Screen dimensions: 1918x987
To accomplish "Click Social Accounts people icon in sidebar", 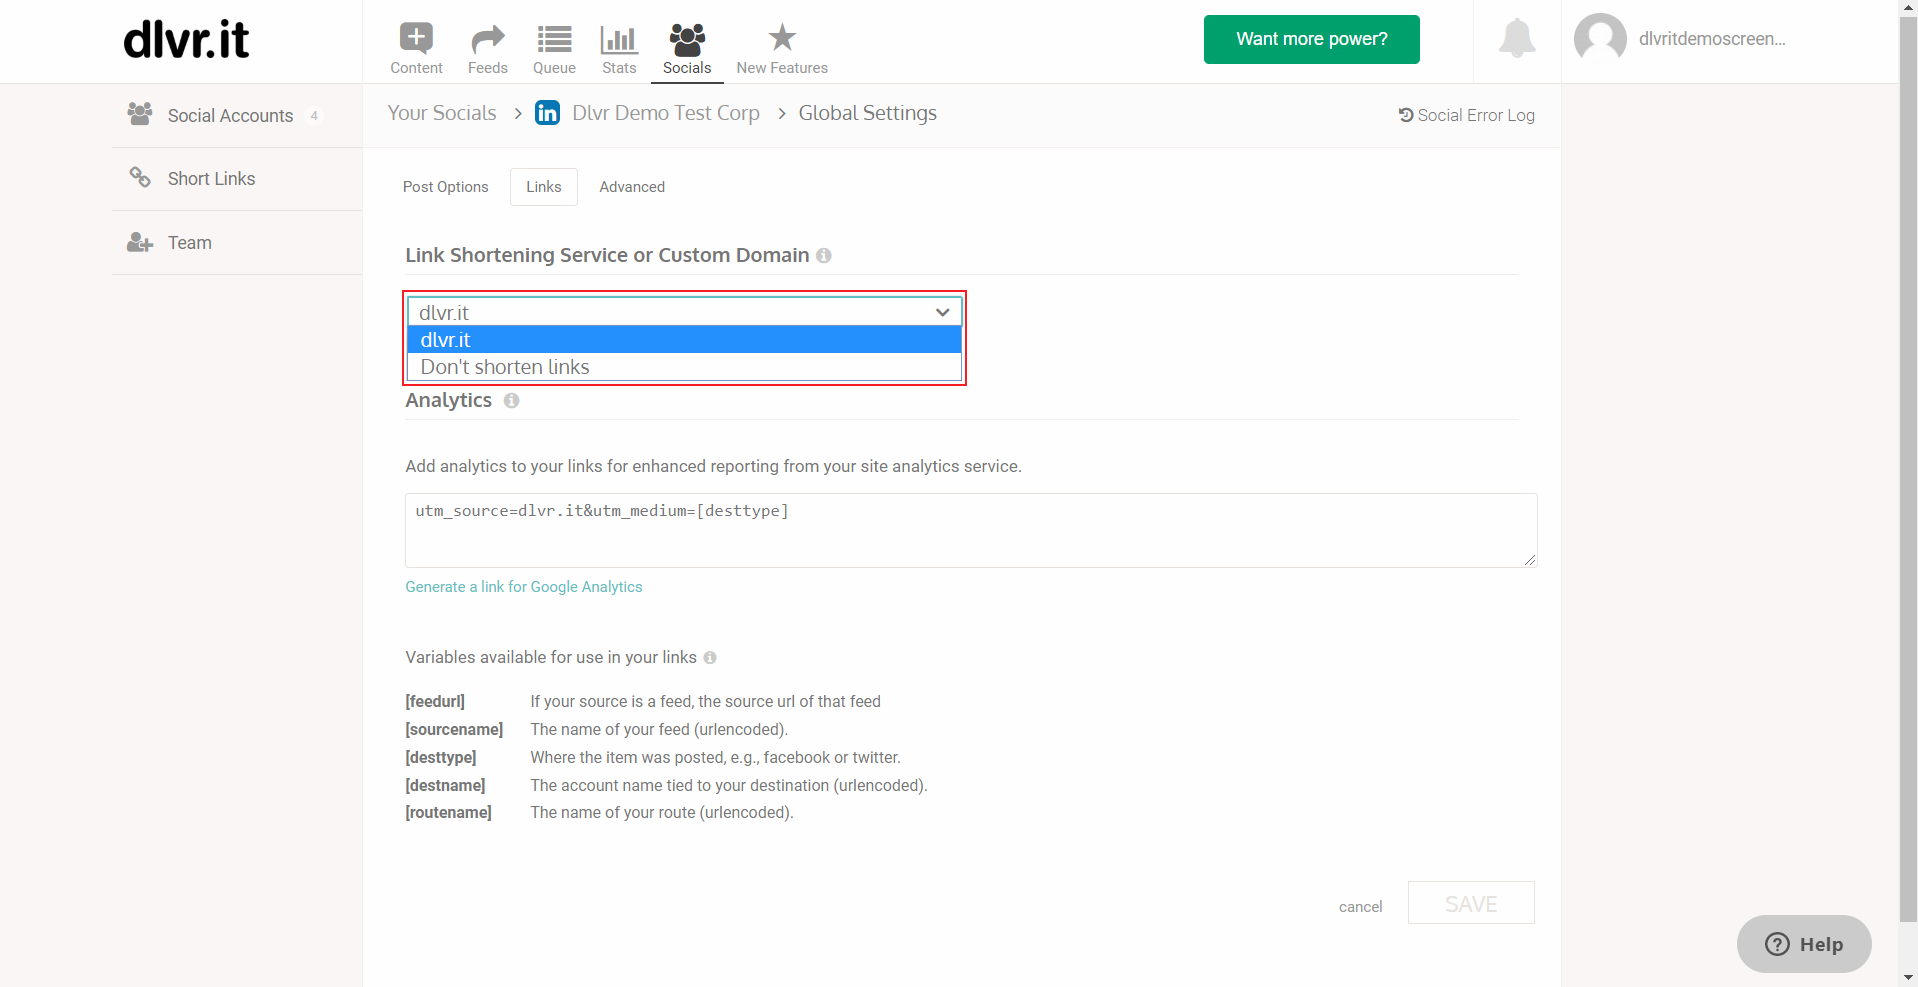I will pos(140,114).
